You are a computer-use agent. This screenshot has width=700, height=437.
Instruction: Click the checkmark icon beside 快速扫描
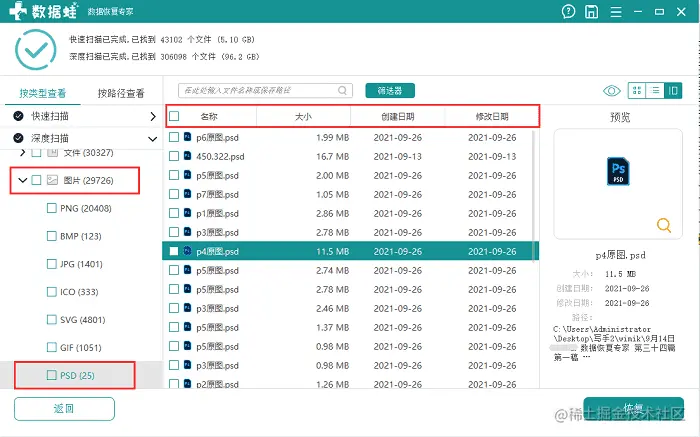click(x=18, y=116)
